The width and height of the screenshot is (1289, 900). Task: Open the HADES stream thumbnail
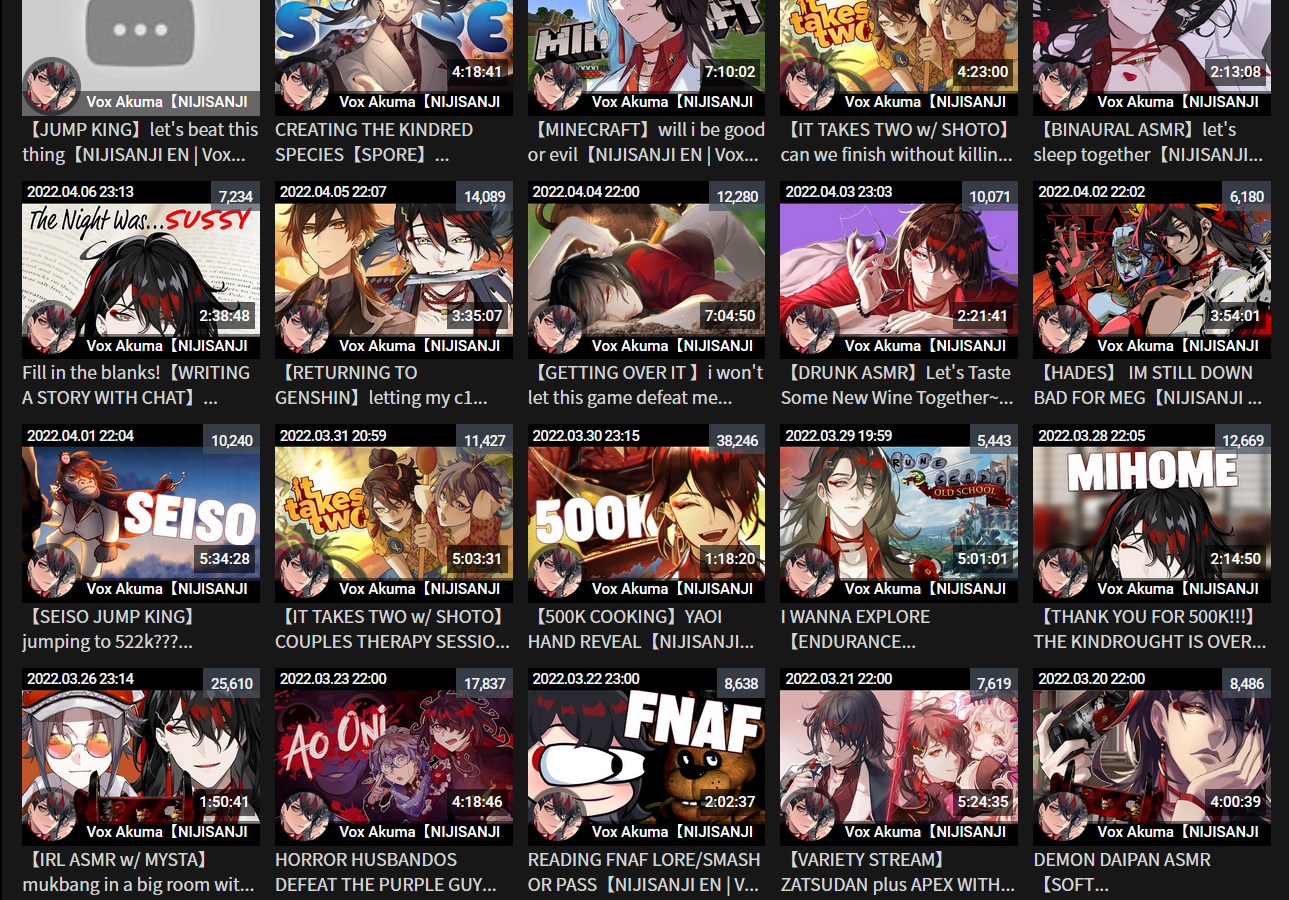pos(1152,269)
